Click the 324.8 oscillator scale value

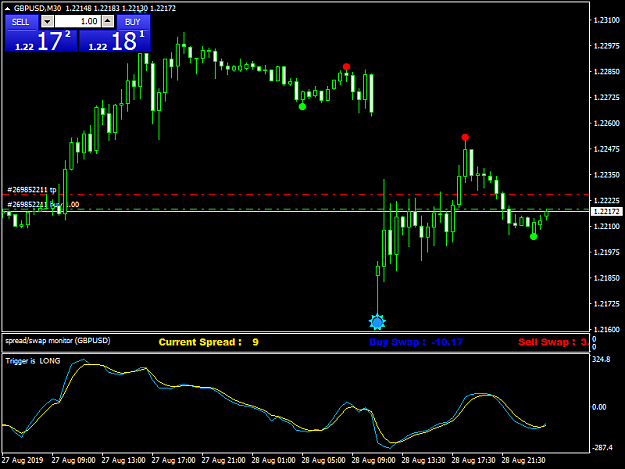[601, 359]
